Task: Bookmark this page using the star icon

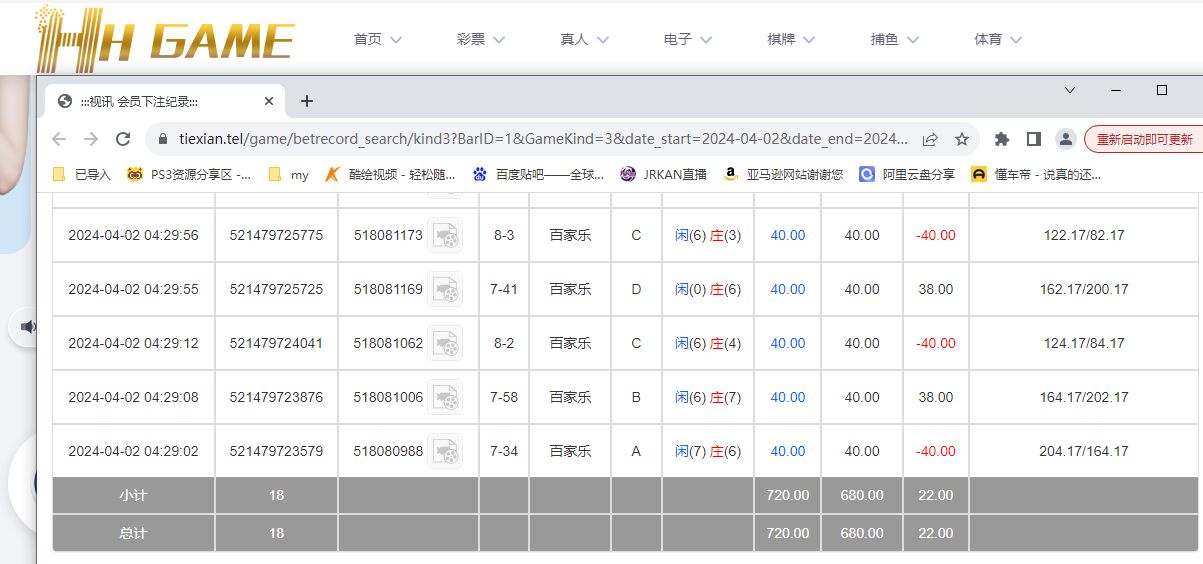Action: 962,139
